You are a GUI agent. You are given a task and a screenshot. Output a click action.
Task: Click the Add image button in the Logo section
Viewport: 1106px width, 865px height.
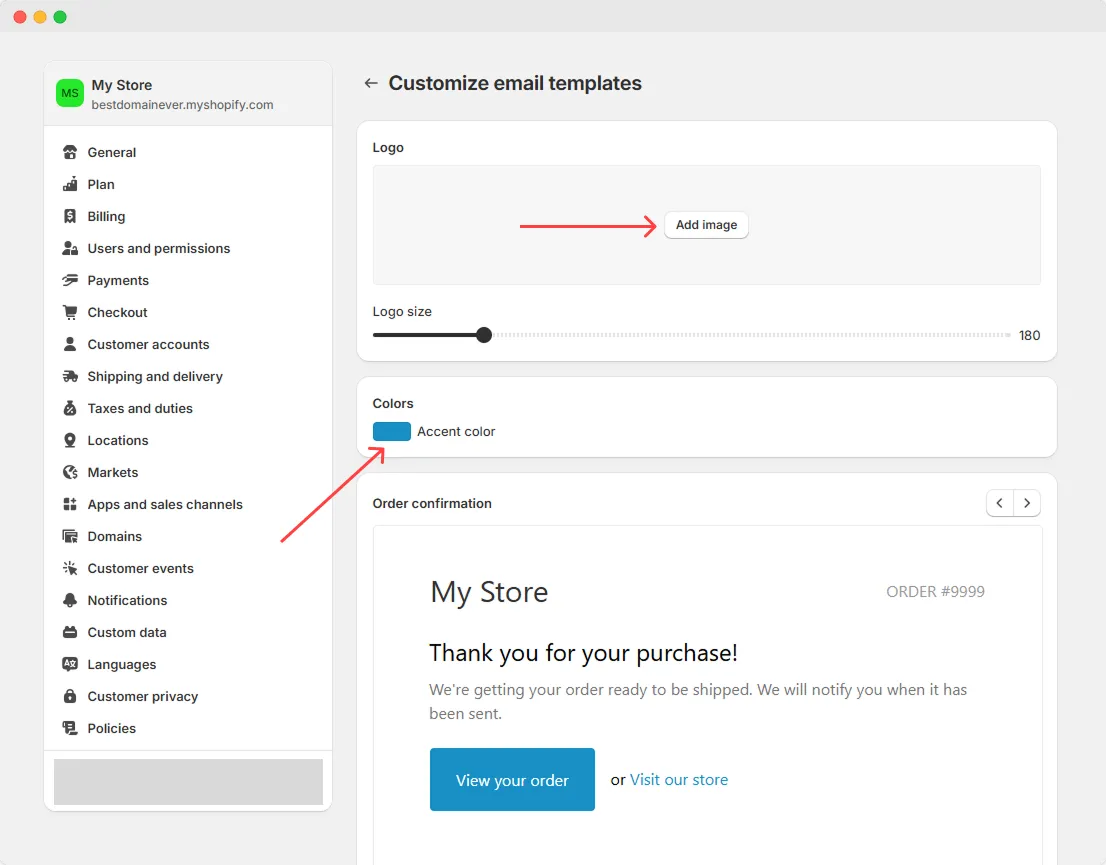coord(706,225)
